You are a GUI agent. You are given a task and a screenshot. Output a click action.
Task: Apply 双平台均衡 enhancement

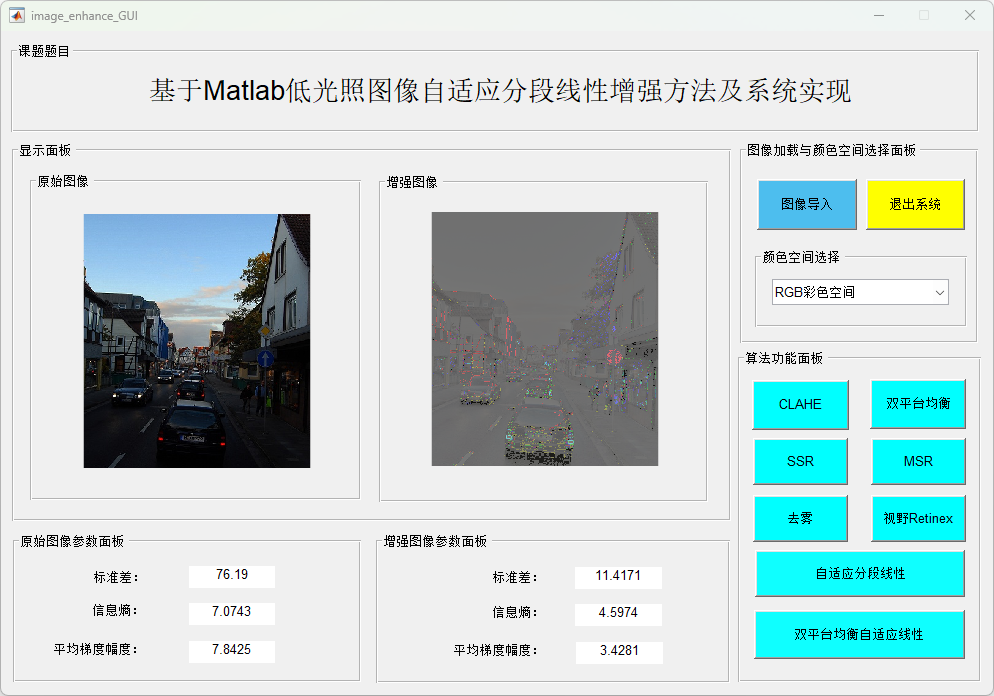pos(917,404)
